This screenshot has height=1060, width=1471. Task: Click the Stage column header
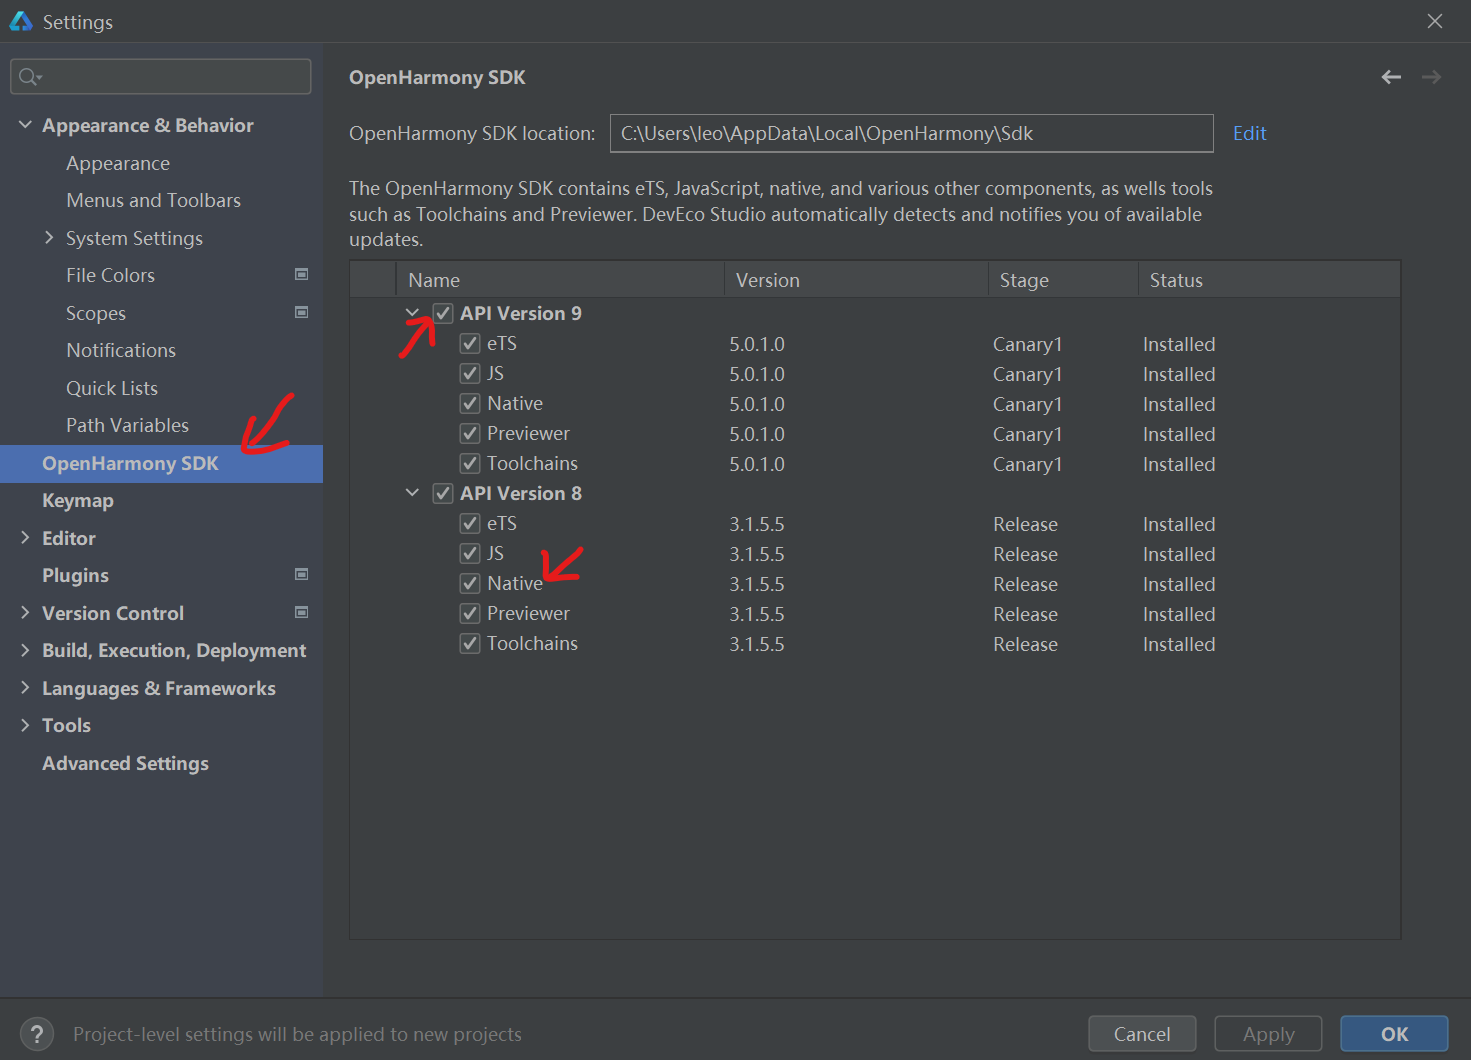[1063, 280]
